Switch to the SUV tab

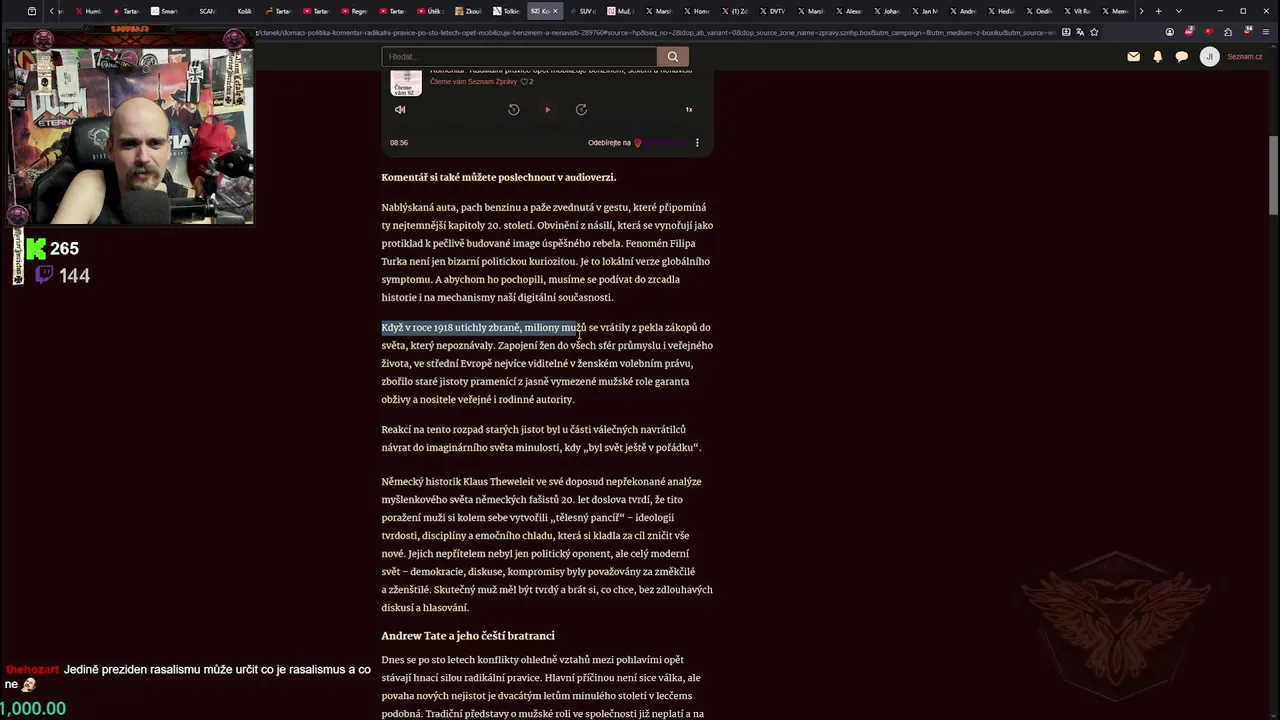coord(586,11)
